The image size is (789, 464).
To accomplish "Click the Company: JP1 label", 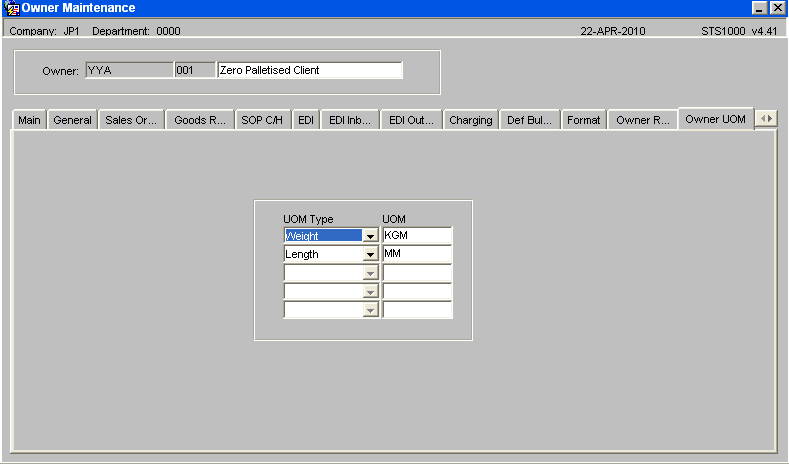I will [x=45, y=31].
